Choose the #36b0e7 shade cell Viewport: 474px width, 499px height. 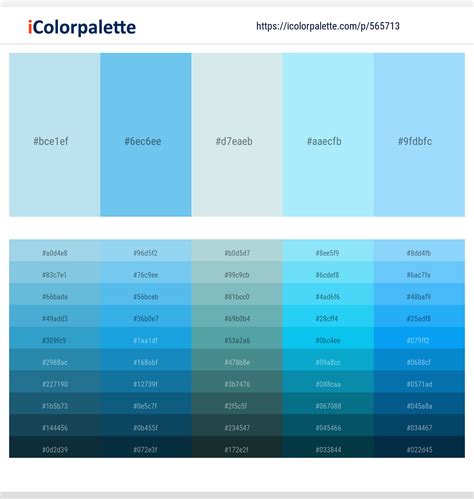point(146,316)
